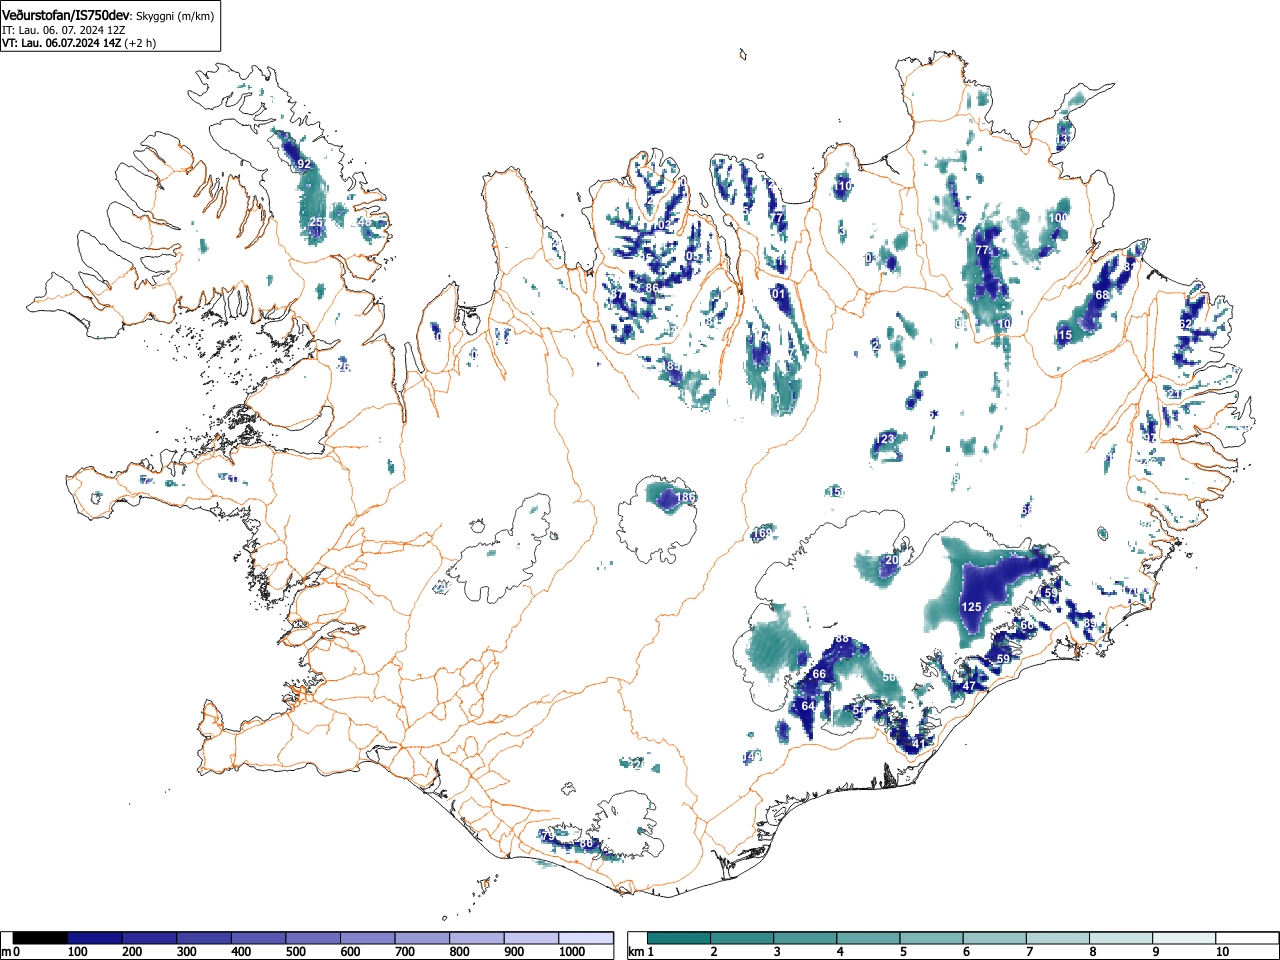The image size is (1280, 960).
Task: Click the 300–400 m legend swatch
Action: [x=204, y=938]
